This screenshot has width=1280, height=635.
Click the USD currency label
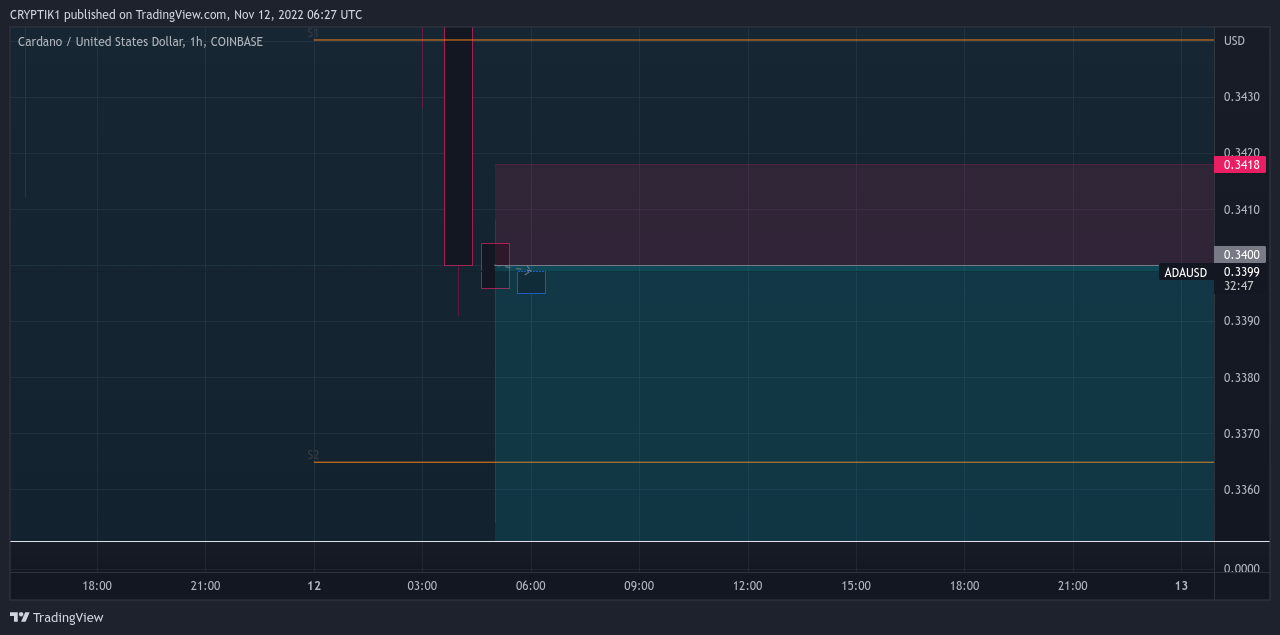pyautogui.click(x=1235, y=41)
